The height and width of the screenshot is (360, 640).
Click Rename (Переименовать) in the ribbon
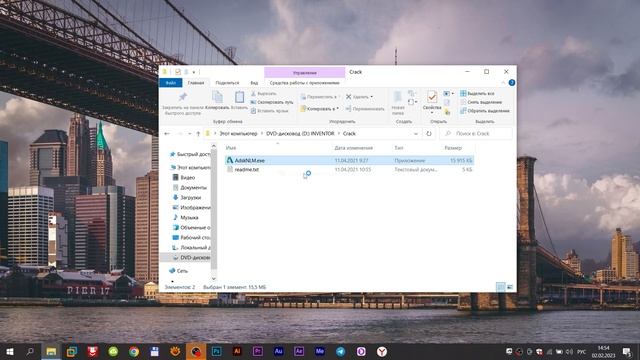[365, 109]
